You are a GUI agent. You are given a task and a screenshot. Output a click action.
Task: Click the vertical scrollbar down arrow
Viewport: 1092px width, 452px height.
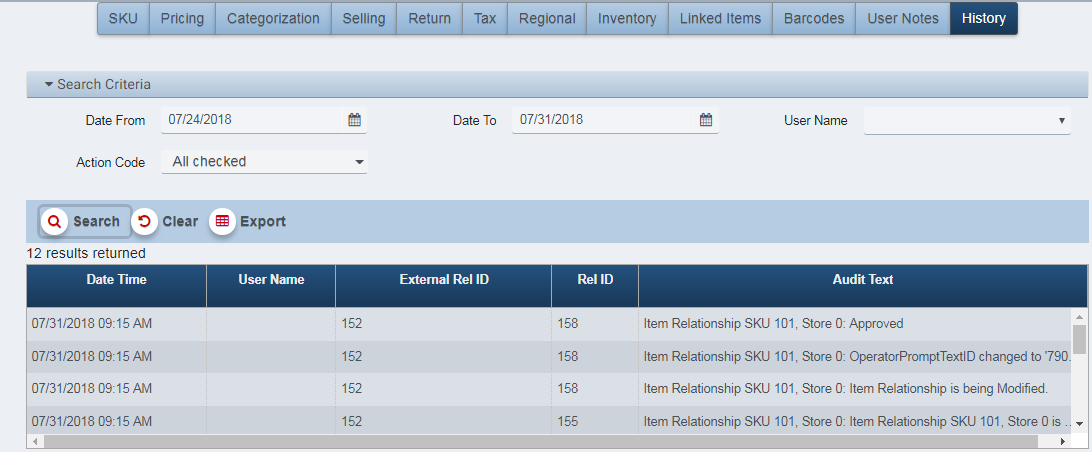tap(1079, 425)
